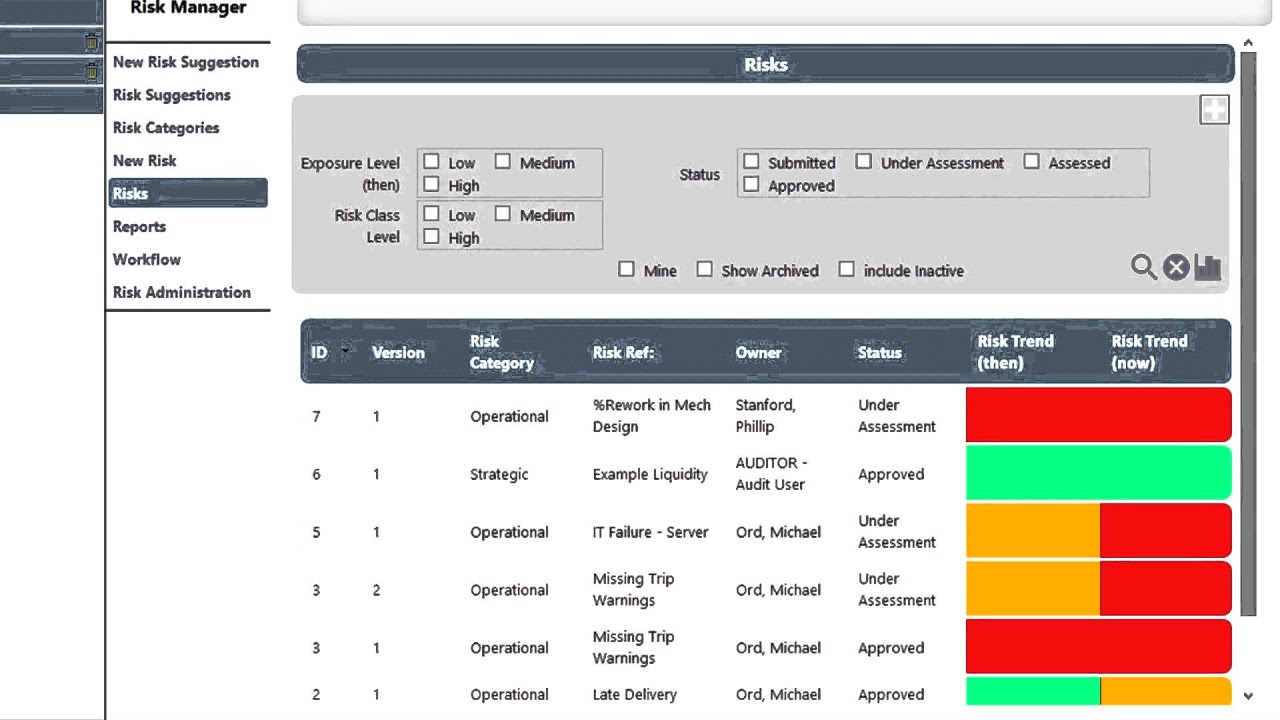This screenshot has width=1280, height=720.
Task: Tick the Exposure Level High checkbox
Action: [x=431, y=184]
